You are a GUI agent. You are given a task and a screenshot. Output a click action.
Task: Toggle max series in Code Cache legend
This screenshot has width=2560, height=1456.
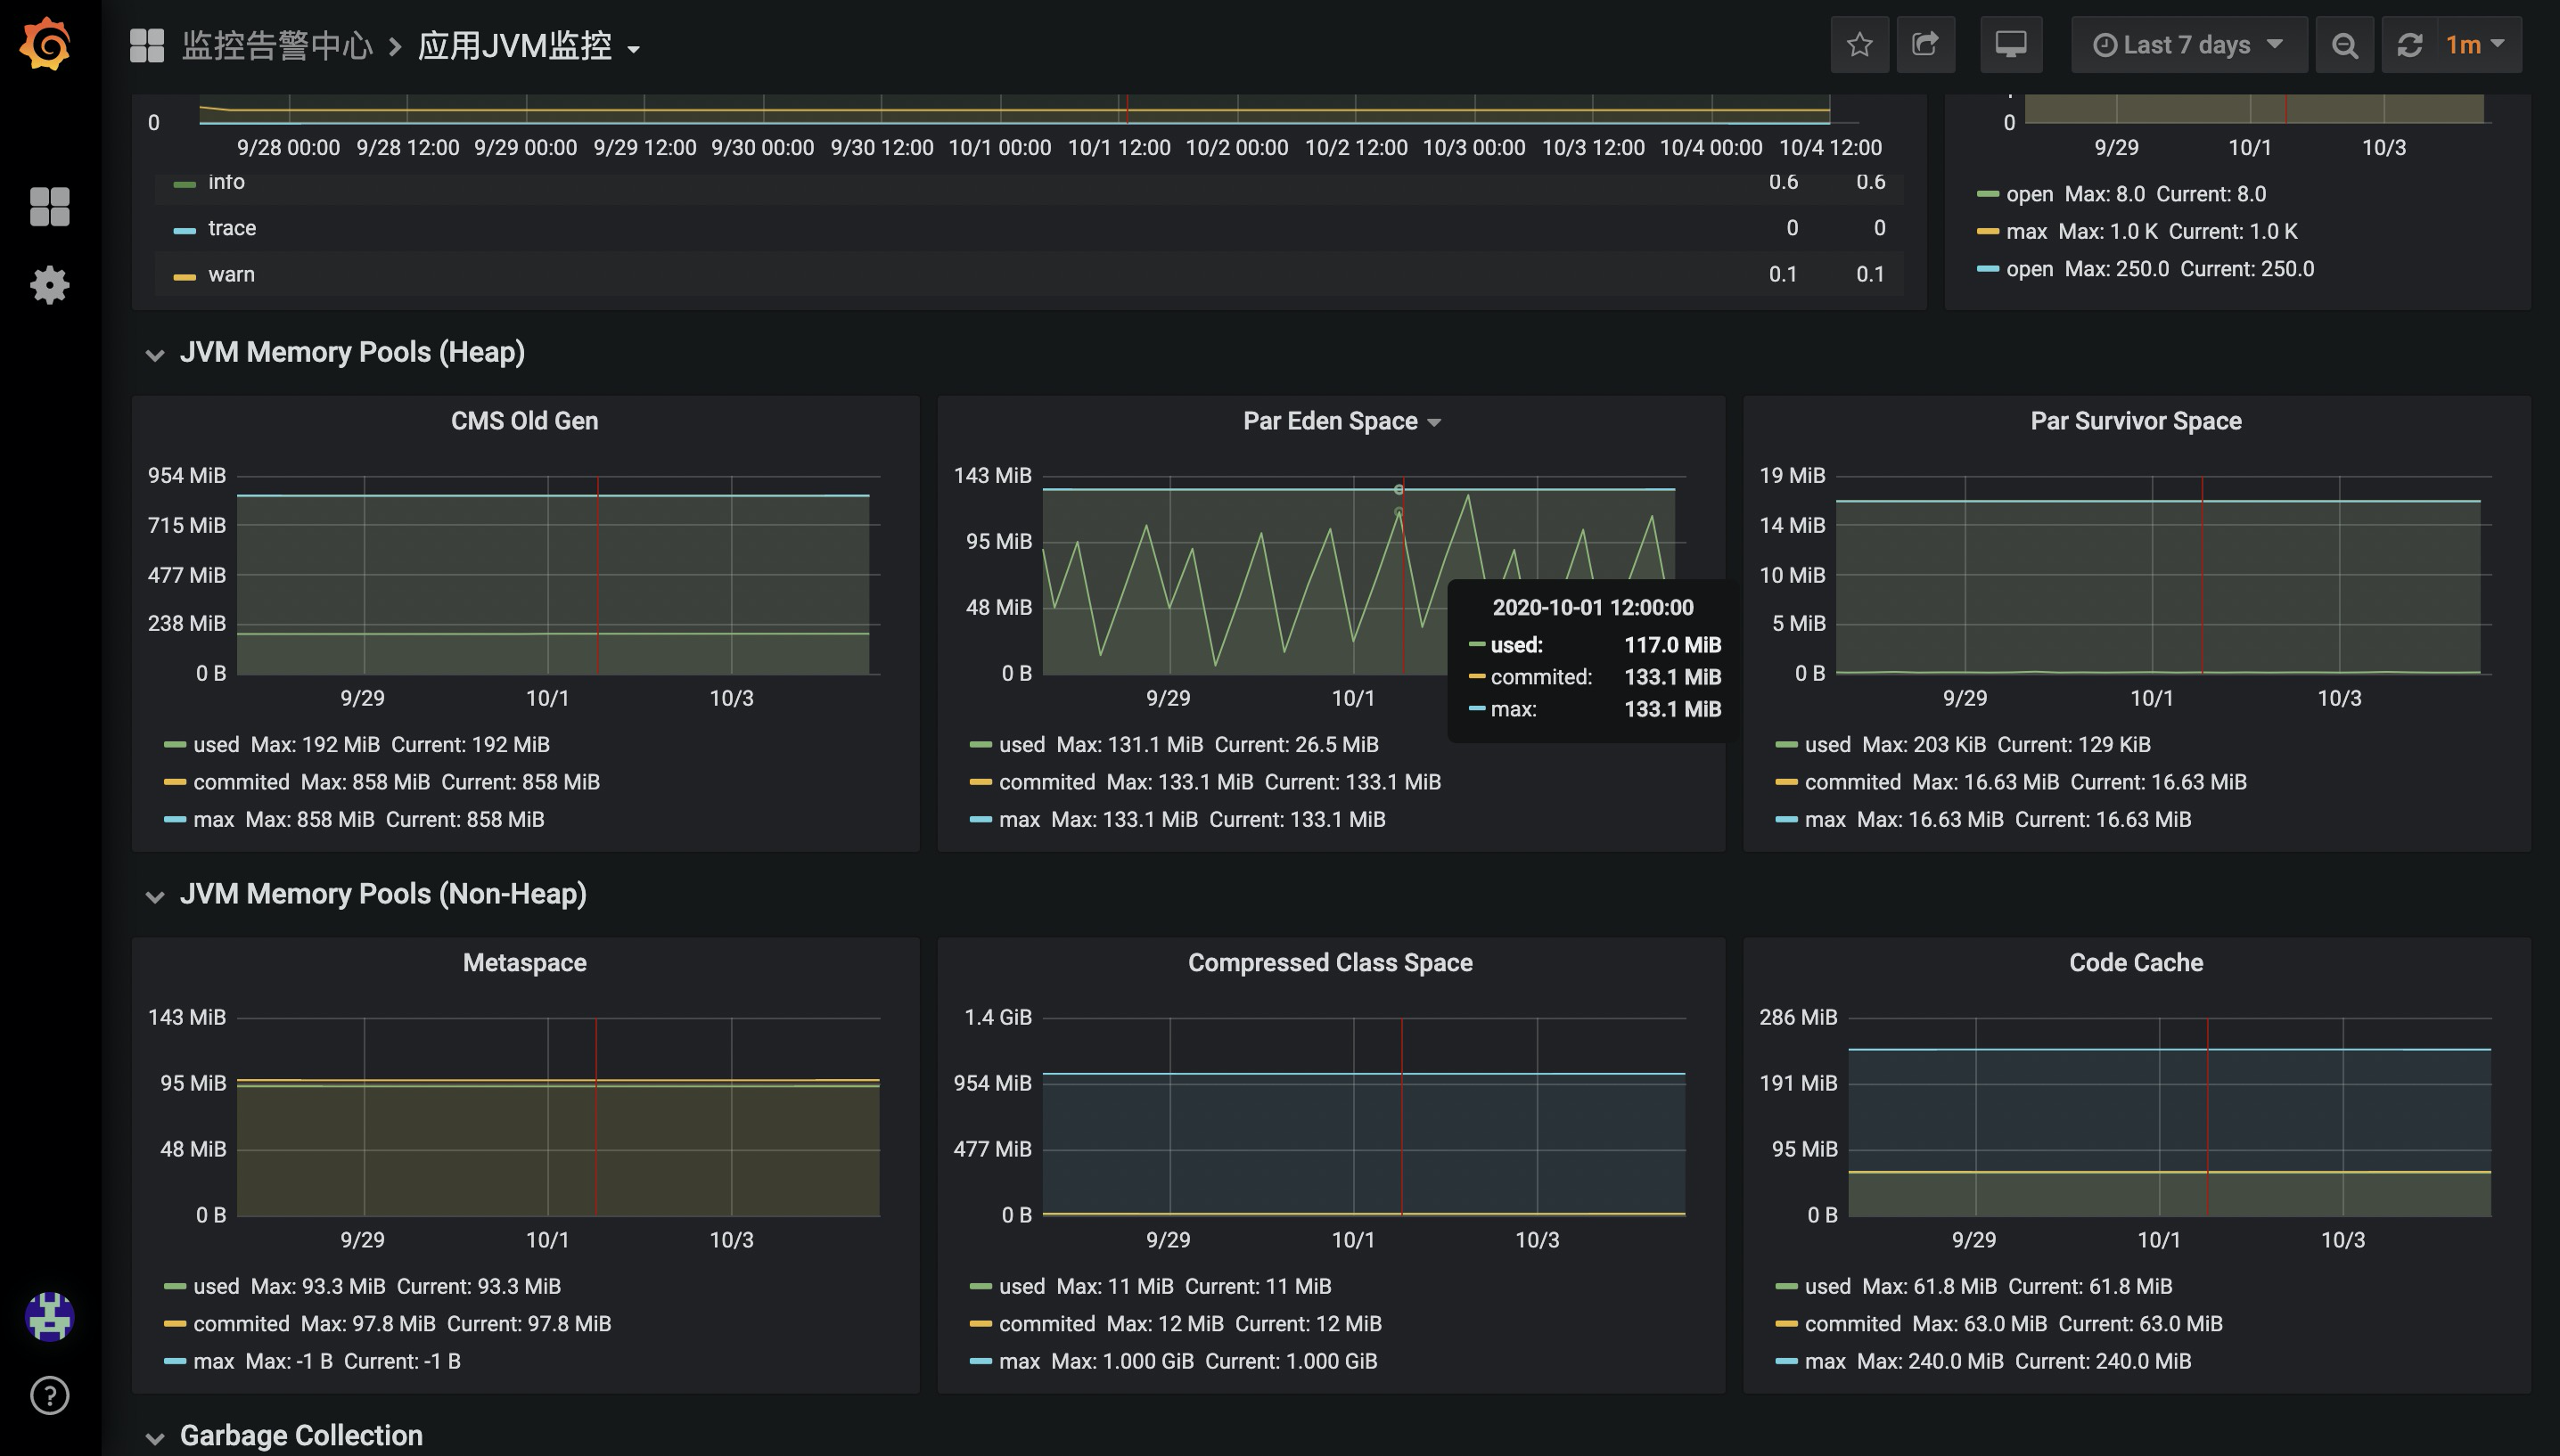click(x=1825, y=1361)
